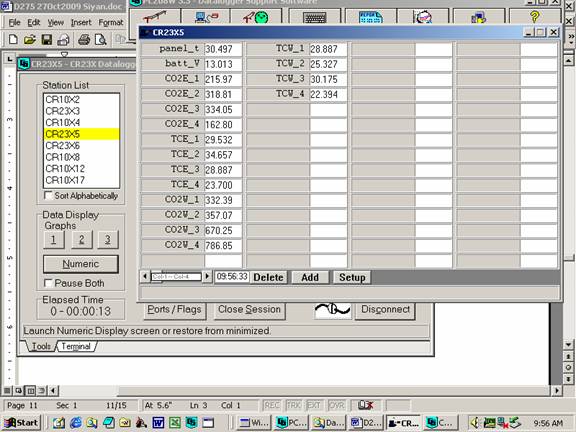Launch the Numeric display button

tap(81, 264)
